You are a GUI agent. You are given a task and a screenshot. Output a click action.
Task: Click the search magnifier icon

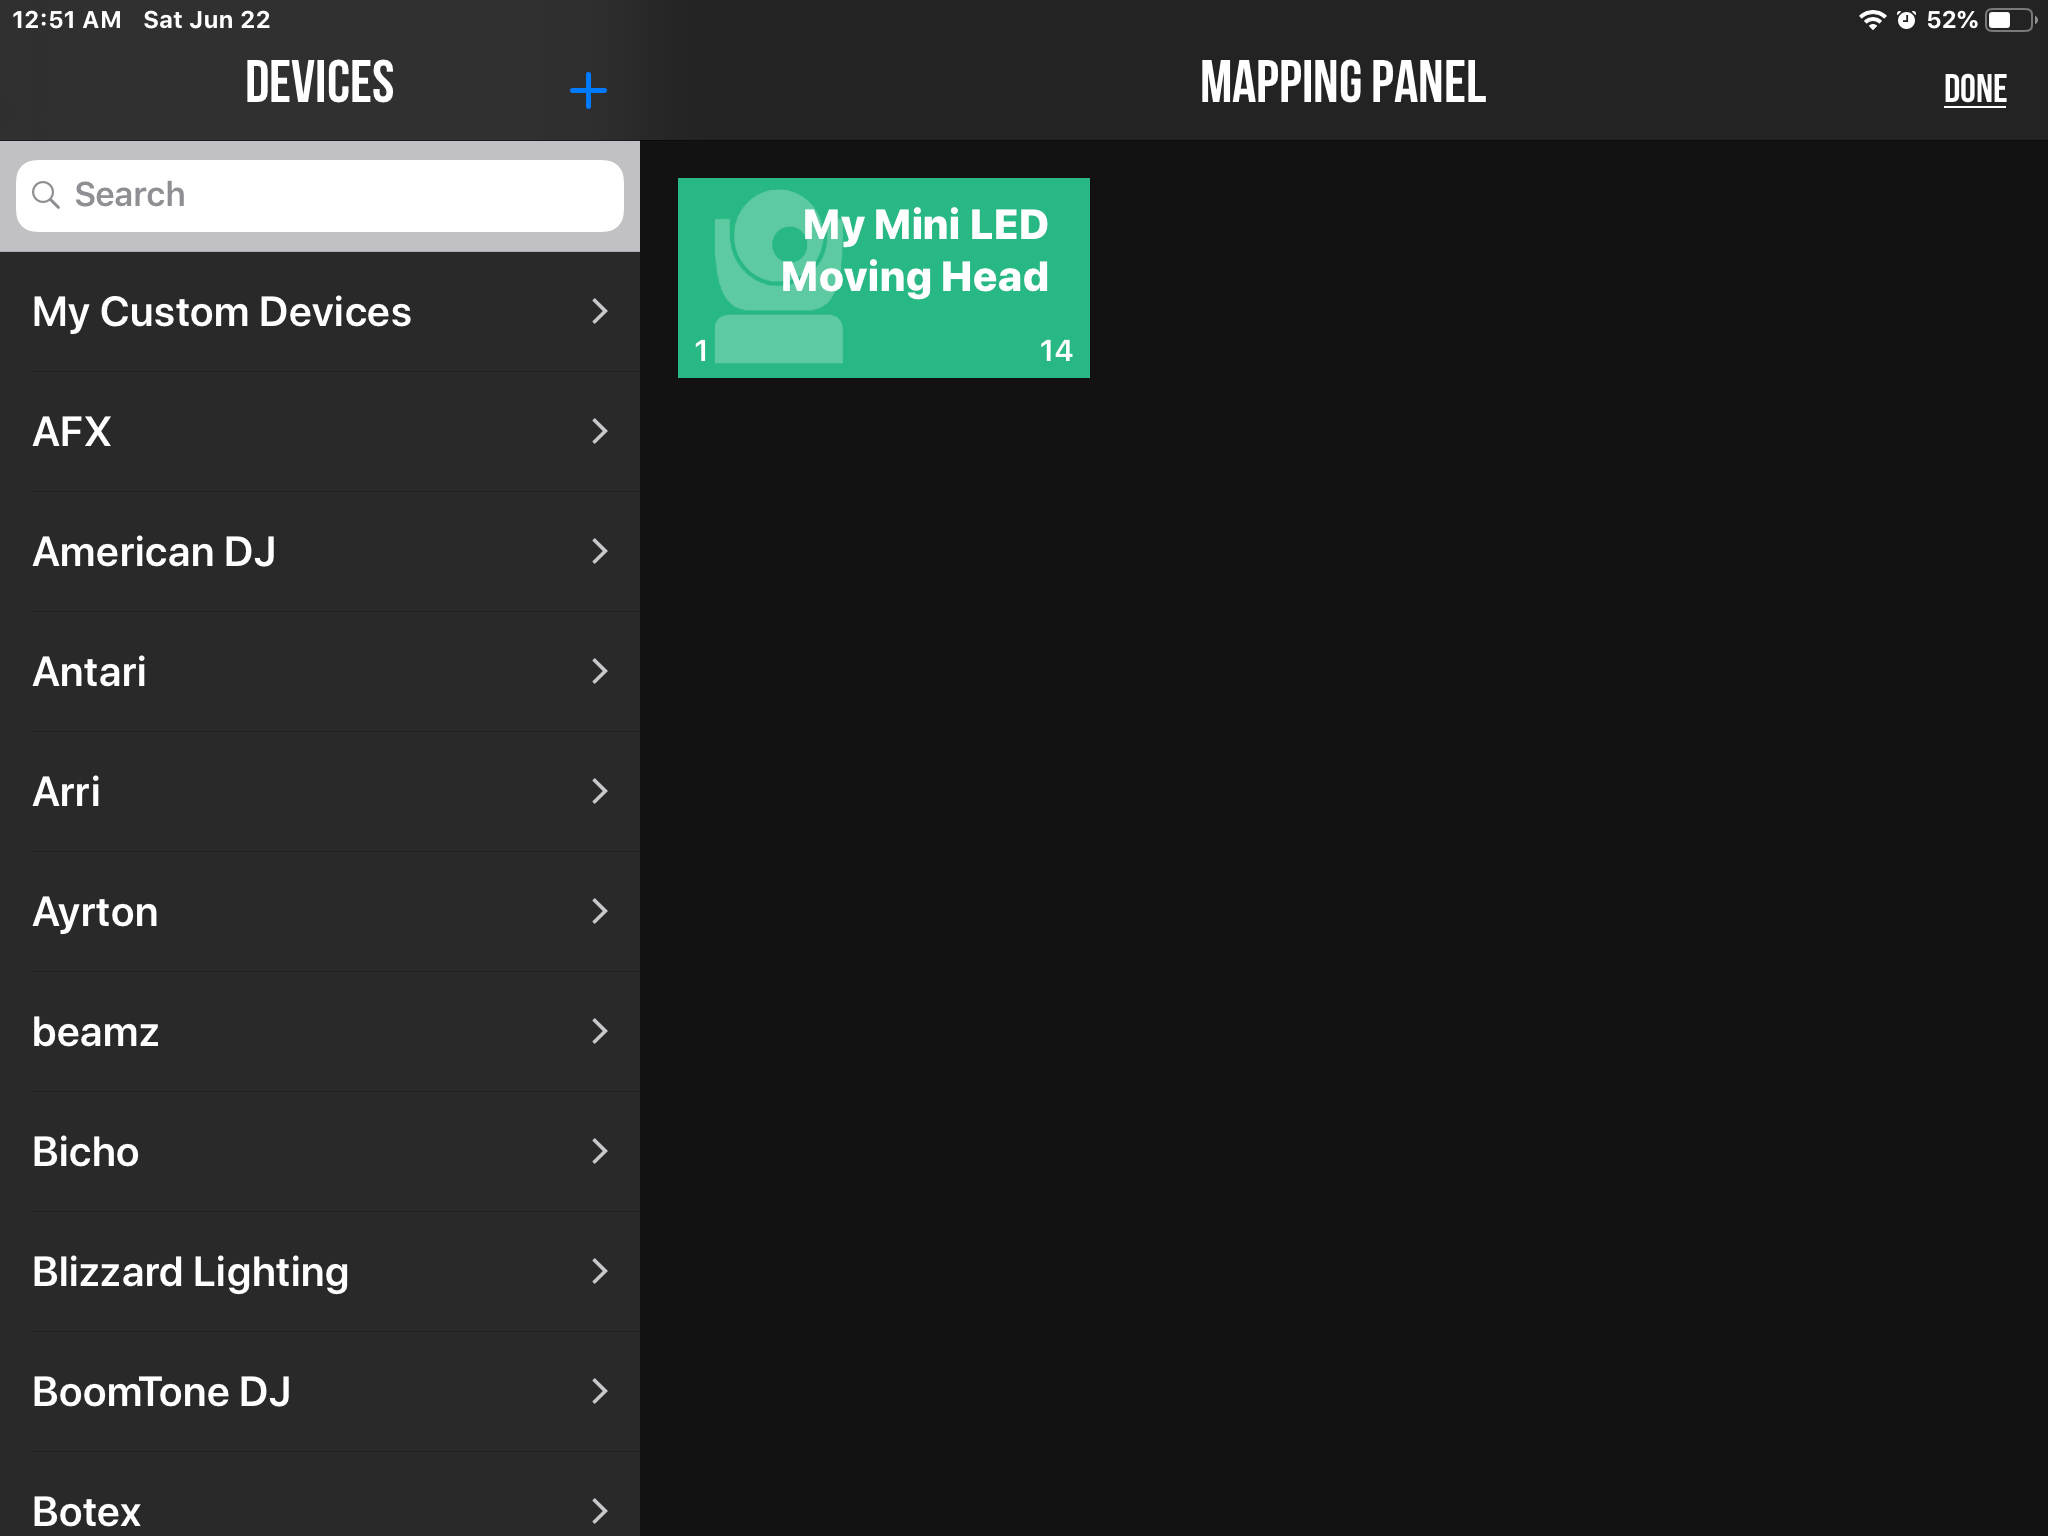click(46, 195)
